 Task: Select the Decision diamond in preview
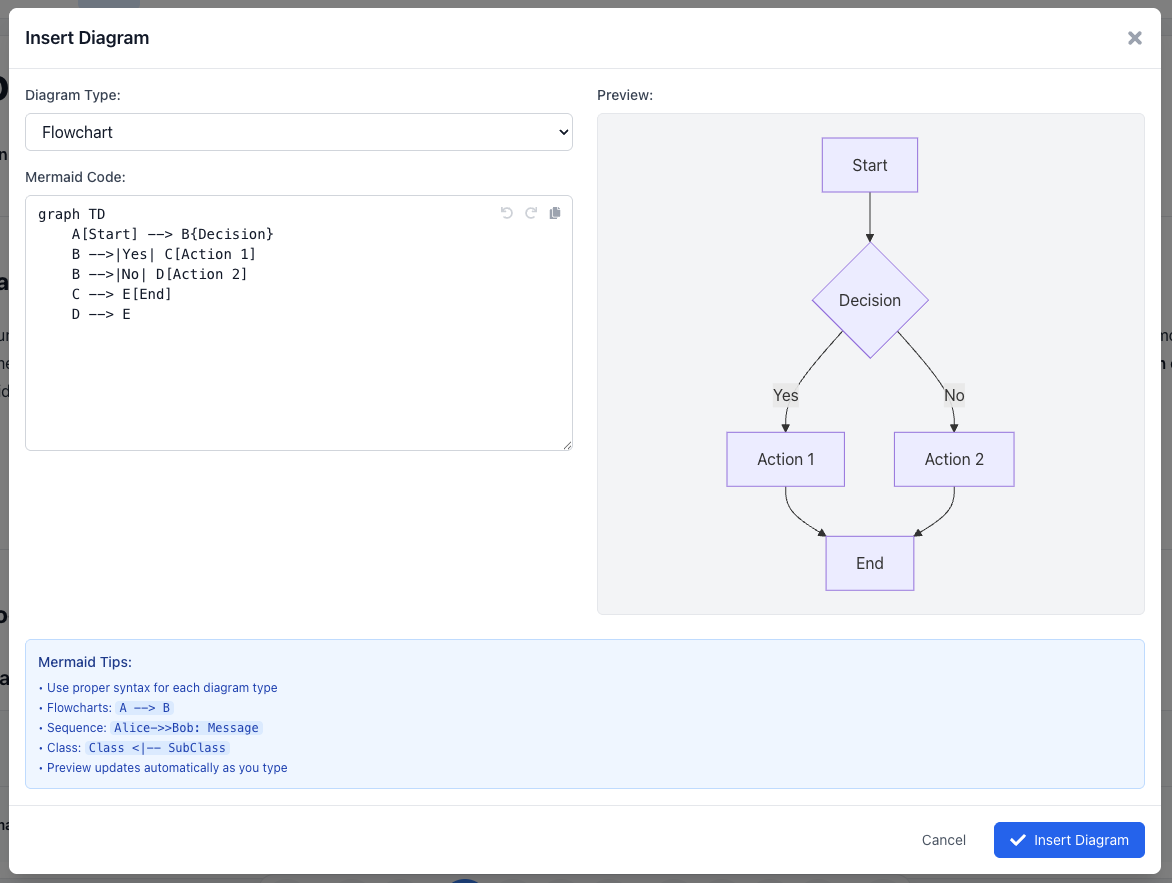coord(870,300)
